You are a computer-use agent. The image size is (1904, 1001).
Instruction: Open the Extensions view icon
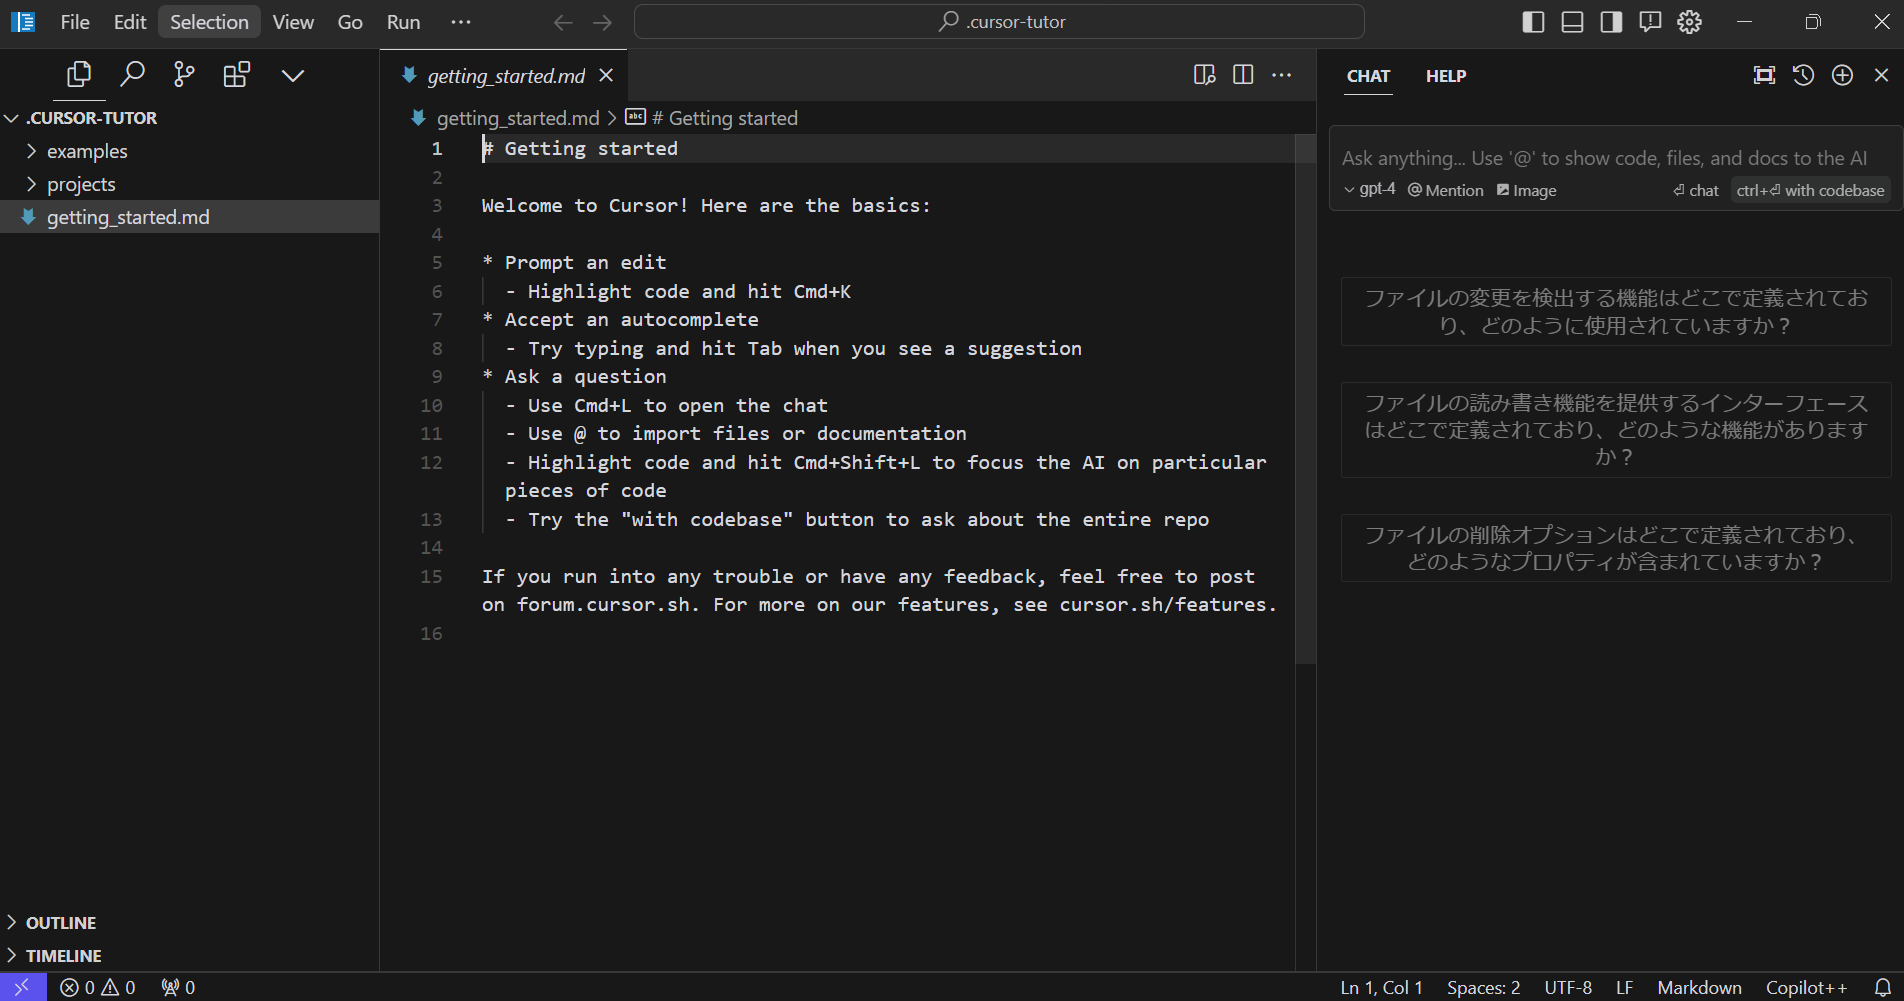(x=237, y=75)
